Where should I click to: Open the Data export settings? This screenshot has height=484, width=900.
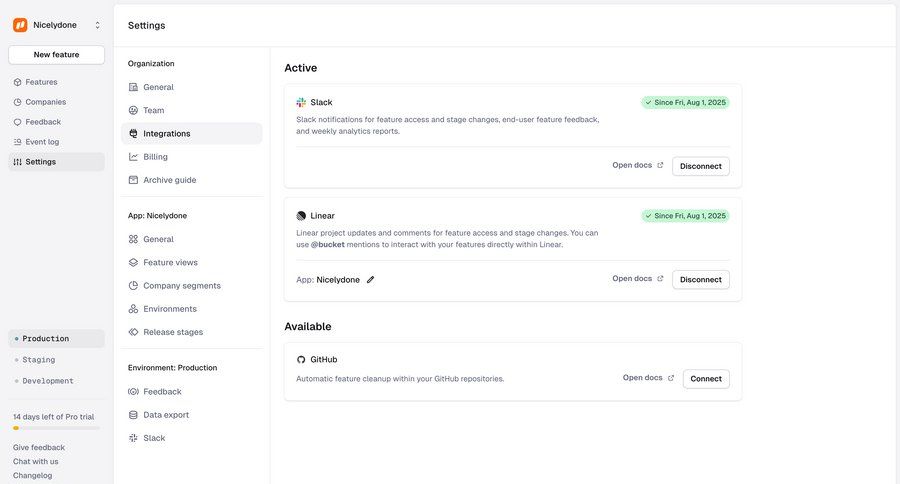coord(192,415)
